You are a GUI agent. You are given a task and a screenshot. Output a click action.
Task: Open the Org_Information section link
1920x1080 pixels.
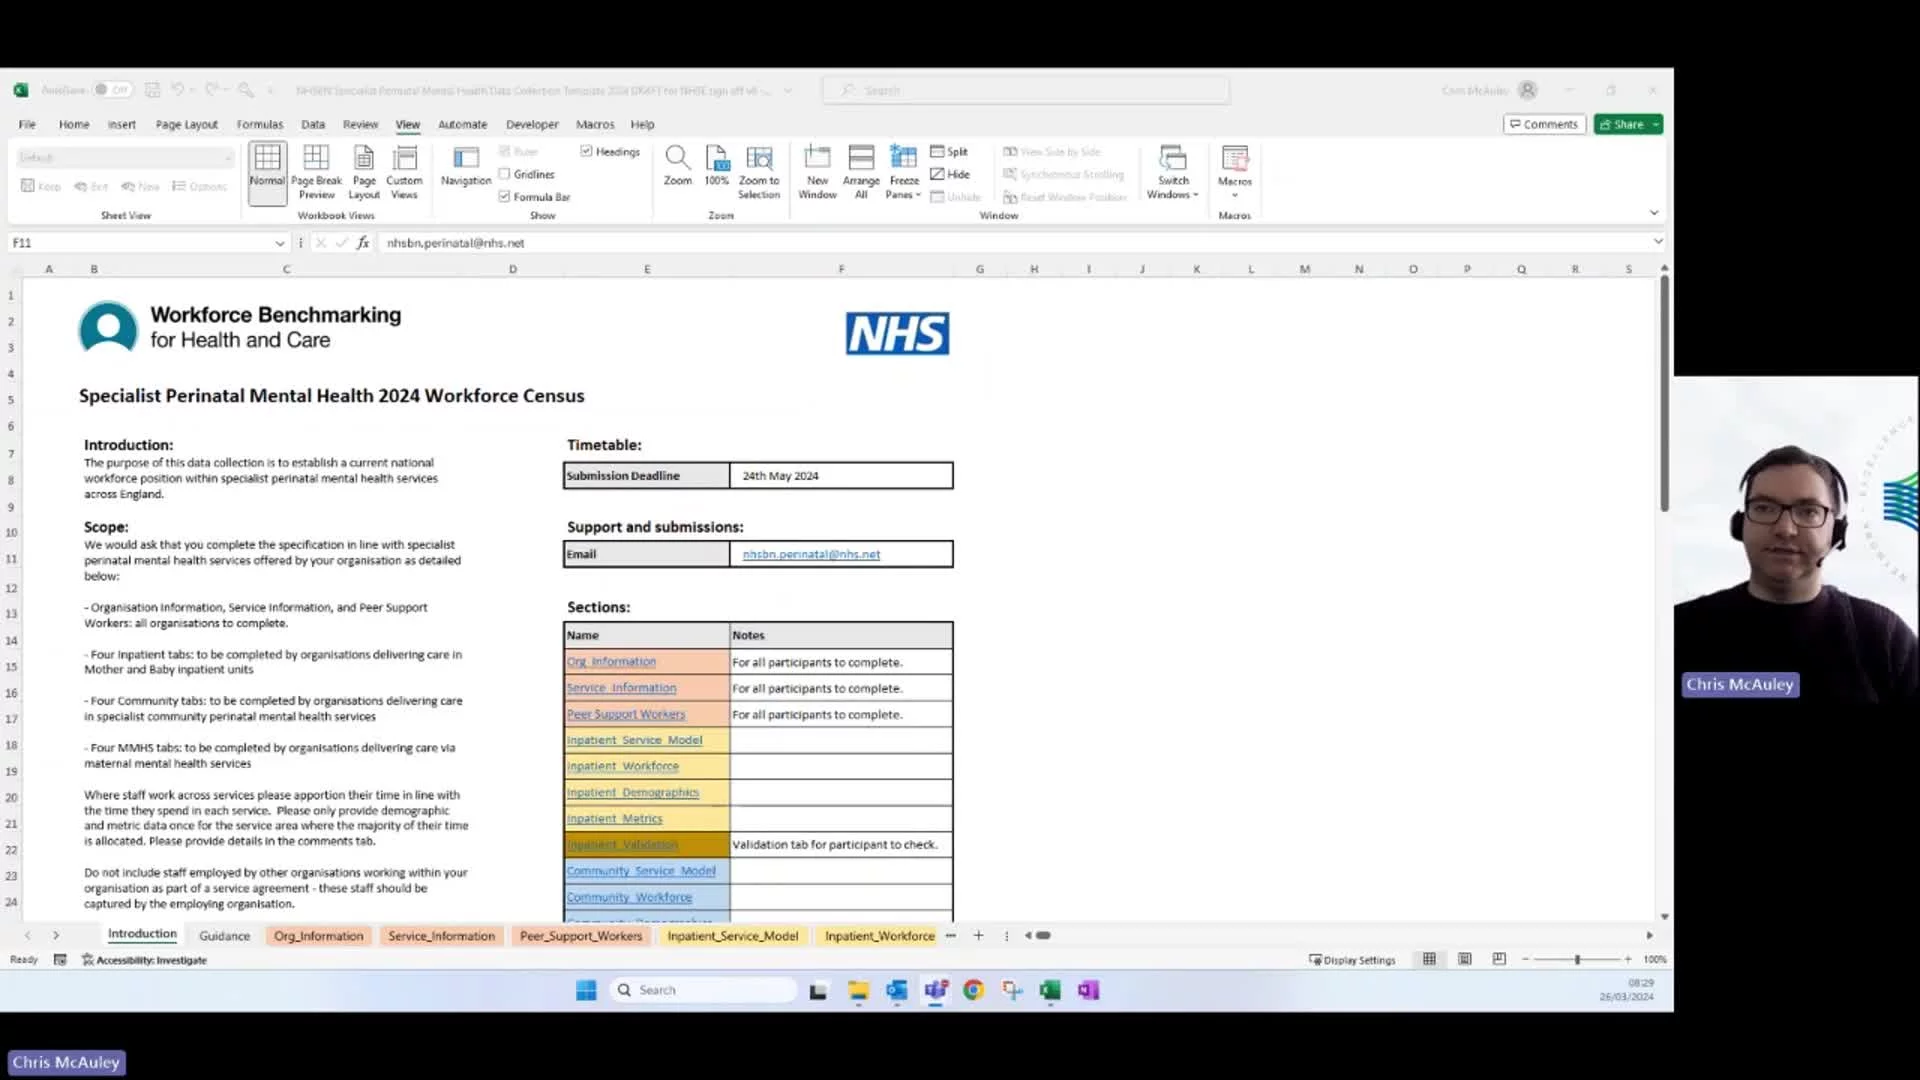[611, 662]
